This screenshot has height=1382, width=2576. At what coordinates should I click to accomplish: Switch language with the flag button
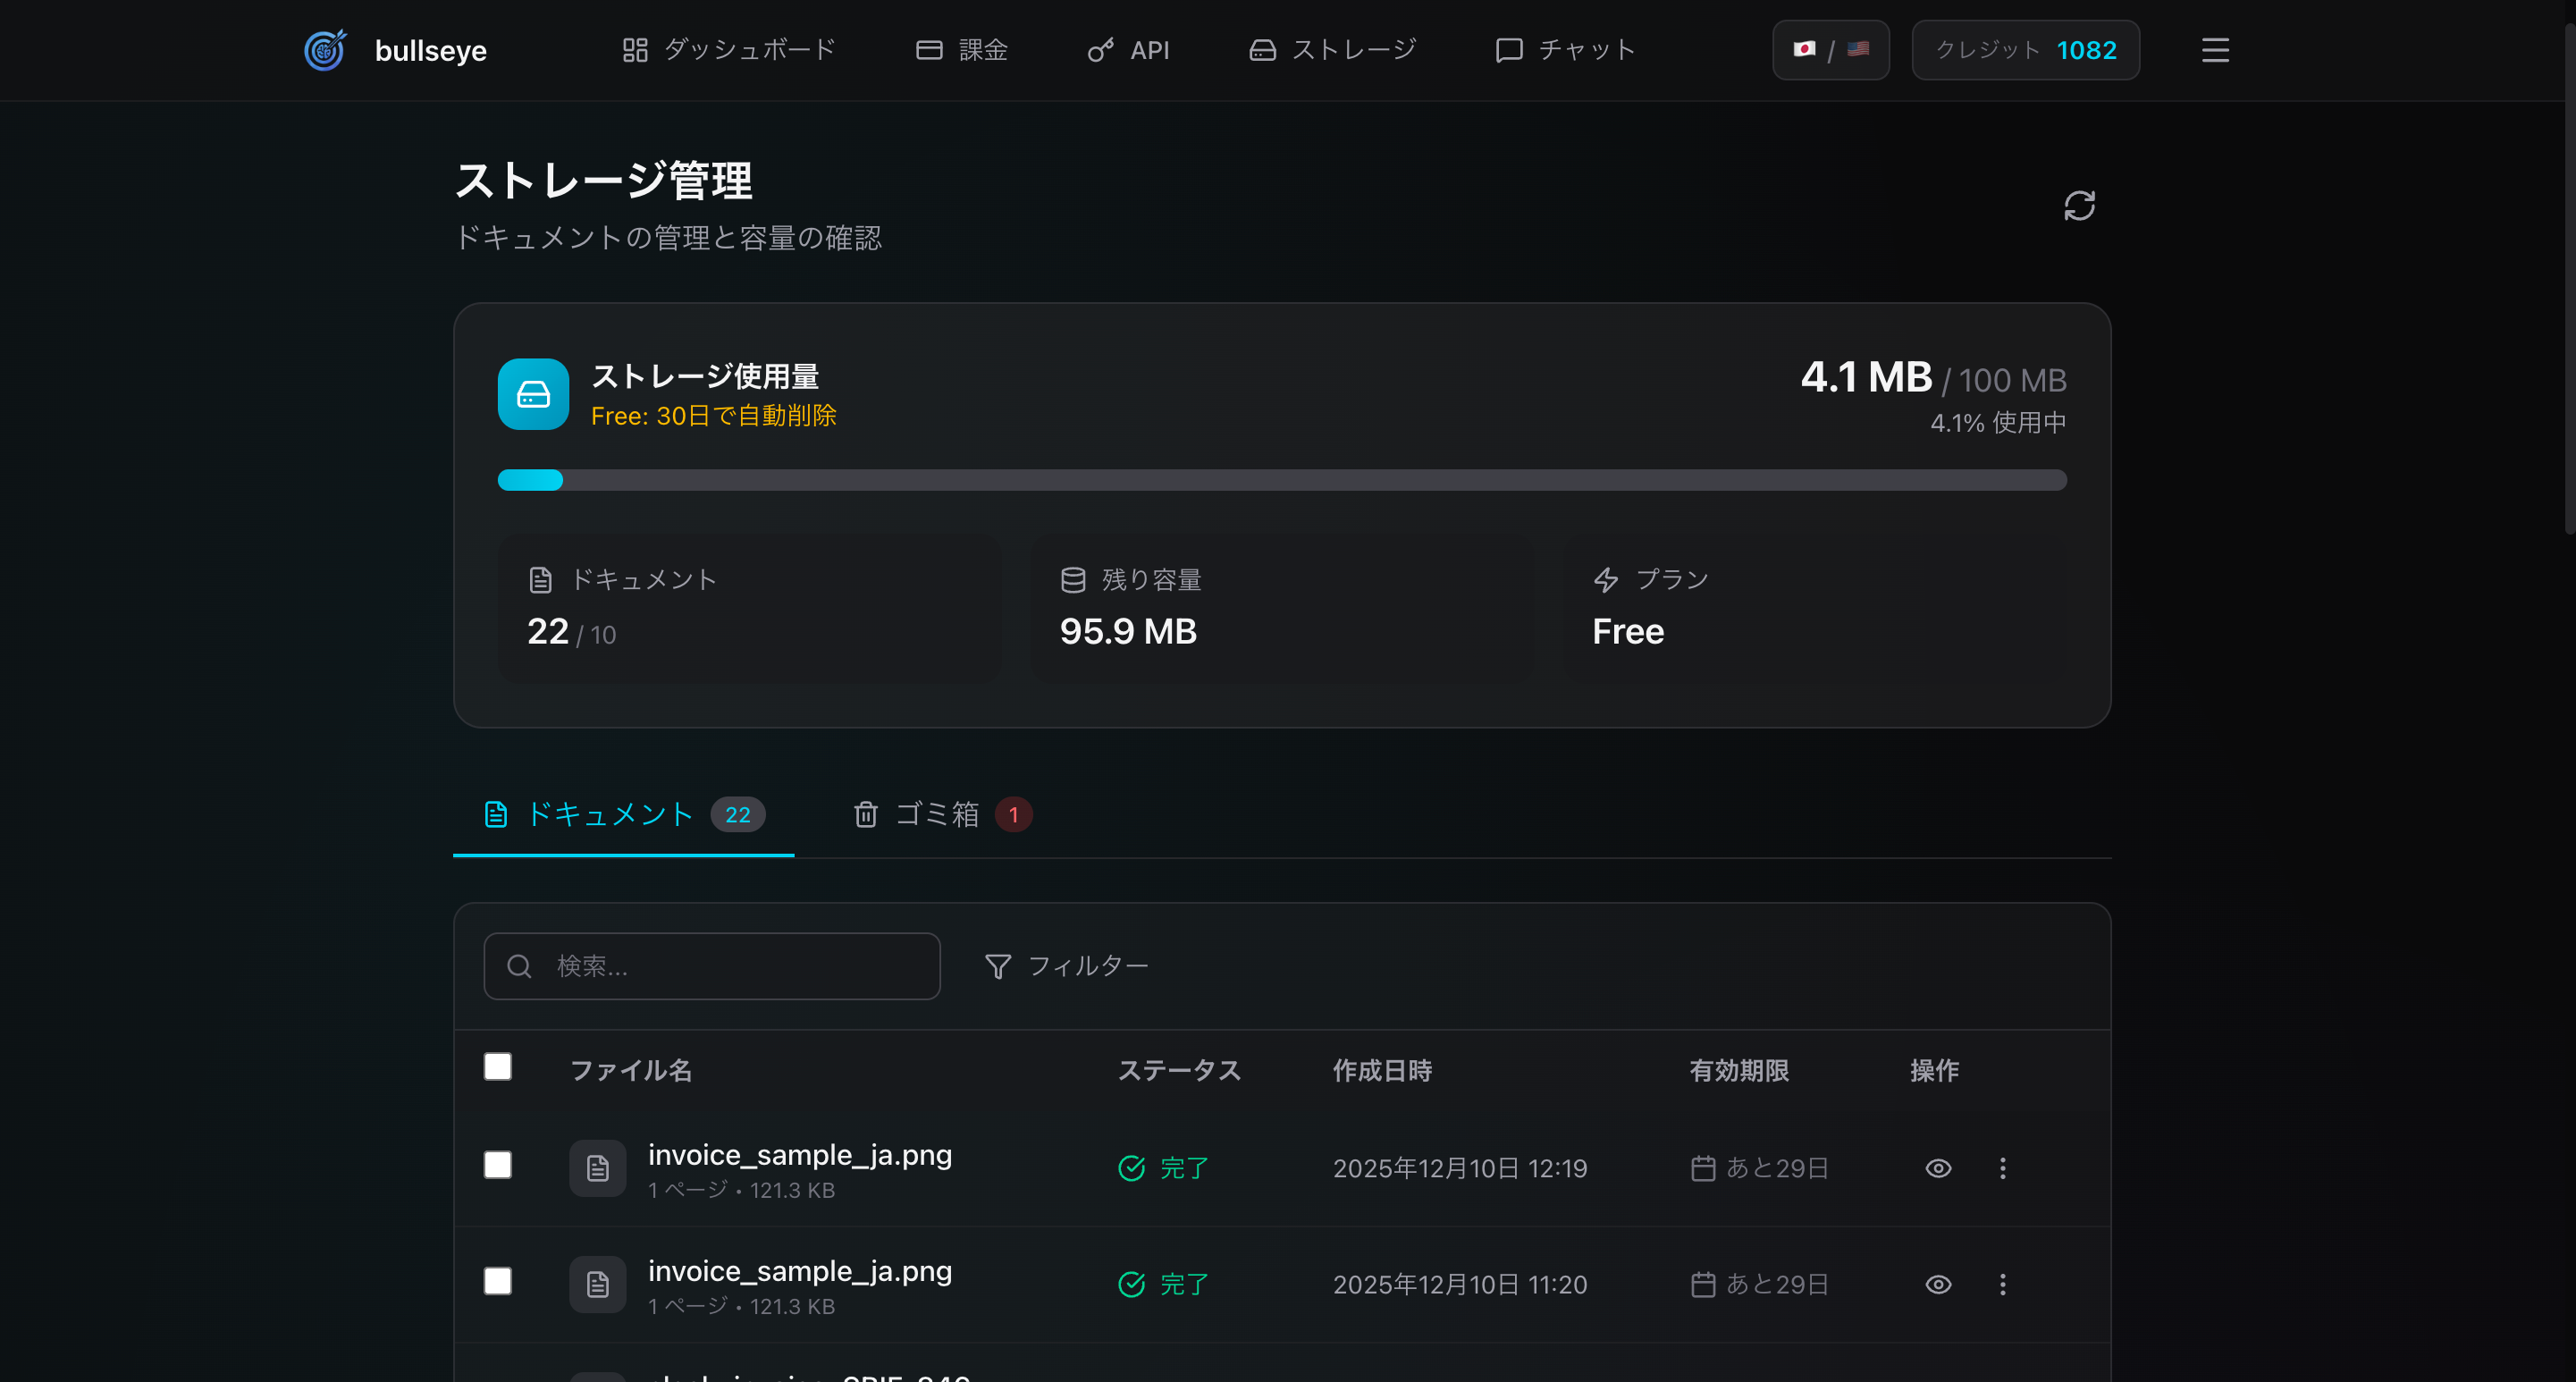[x=1830, y=50]
